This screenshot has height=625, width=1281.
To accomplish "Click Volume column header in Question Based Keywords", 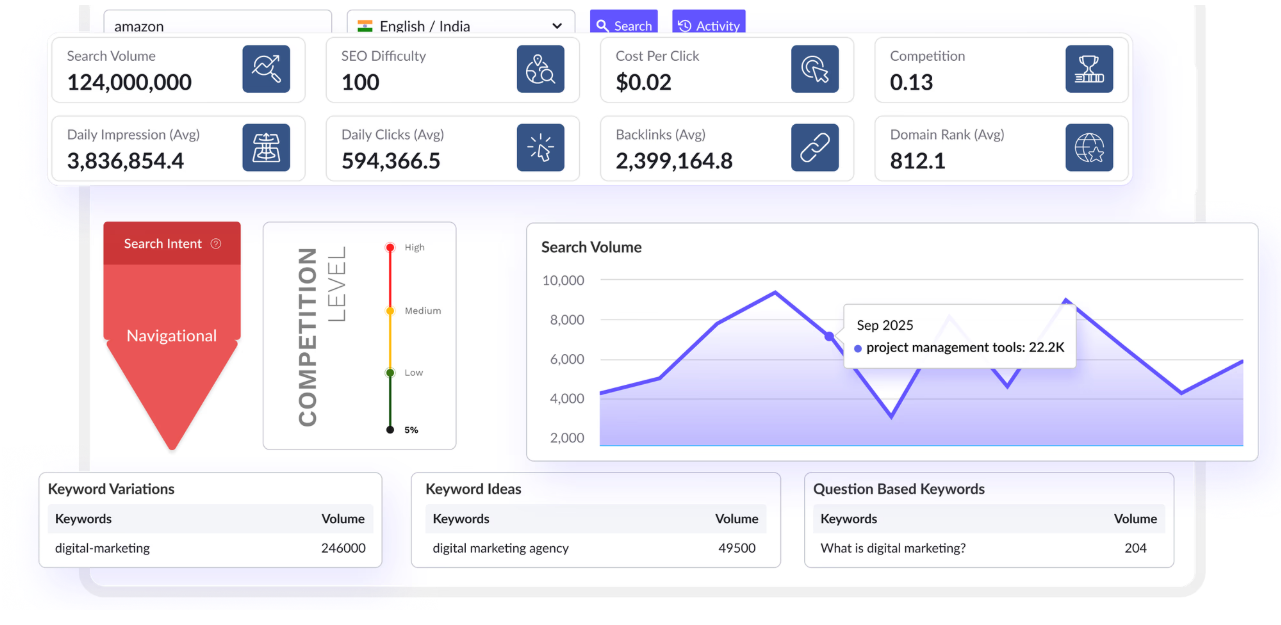I will [x=1135, y=519].
